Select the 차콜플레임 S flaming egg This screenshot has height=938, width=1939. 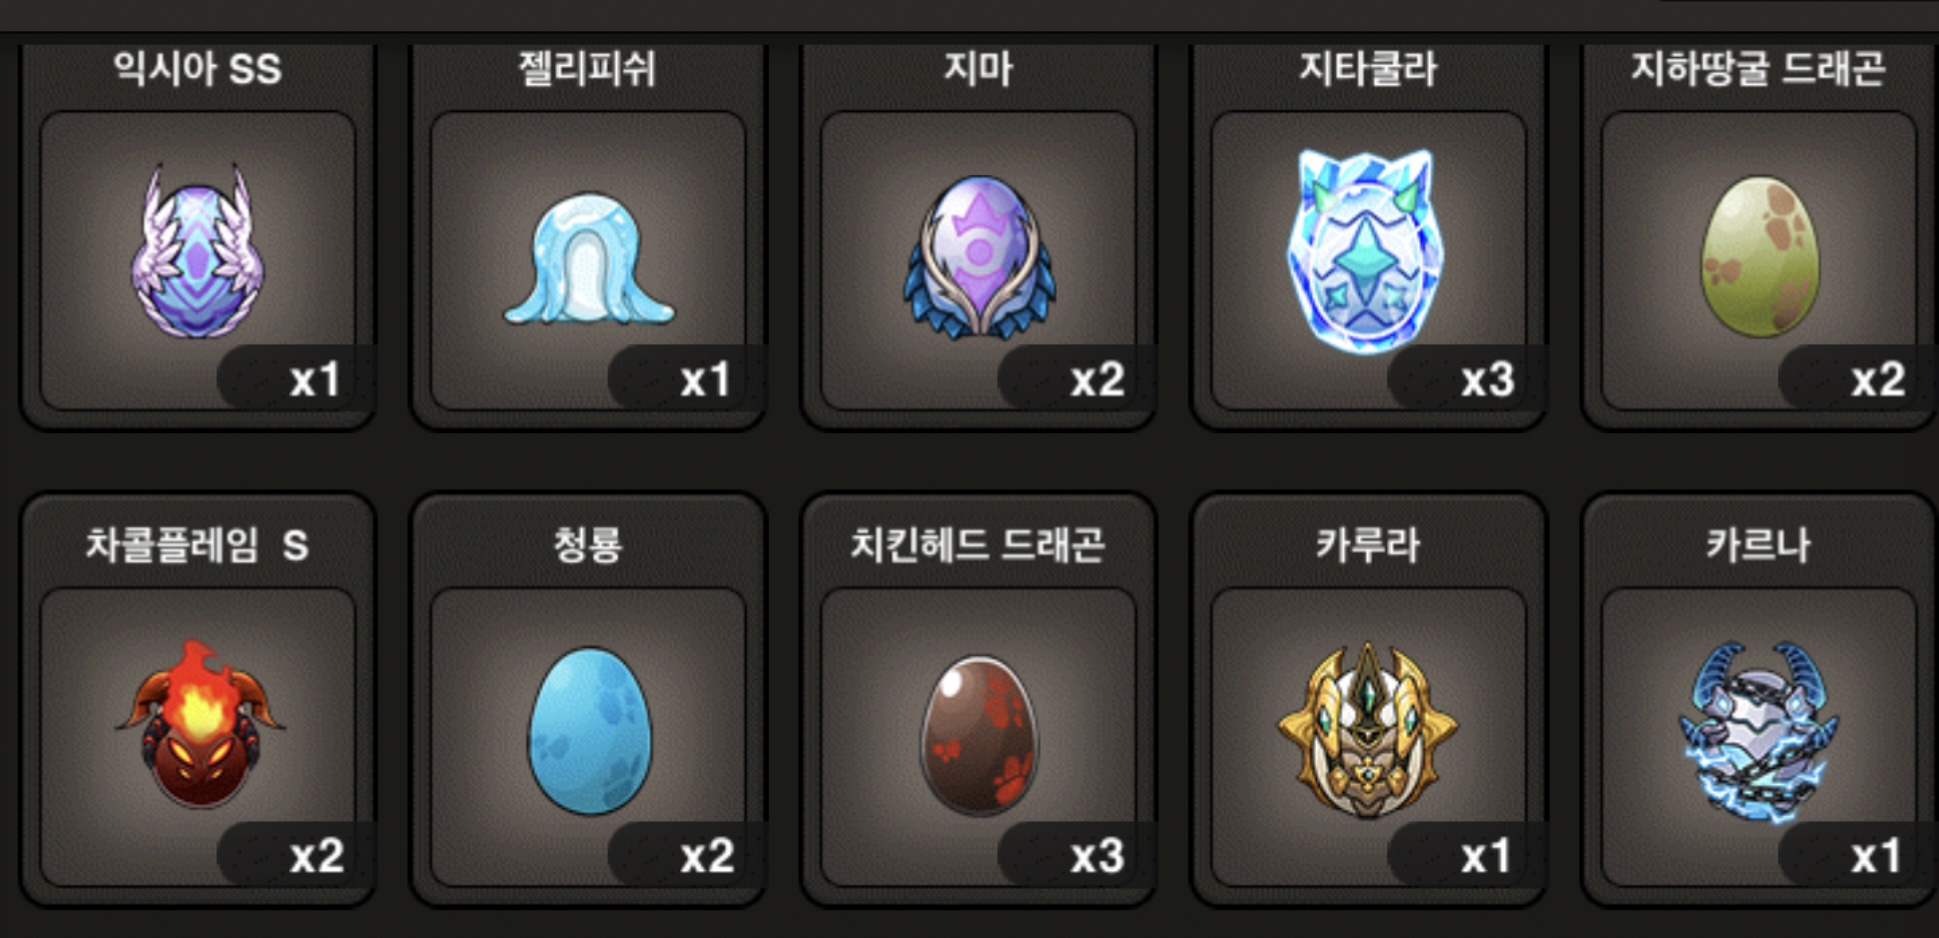coord(200,724)
